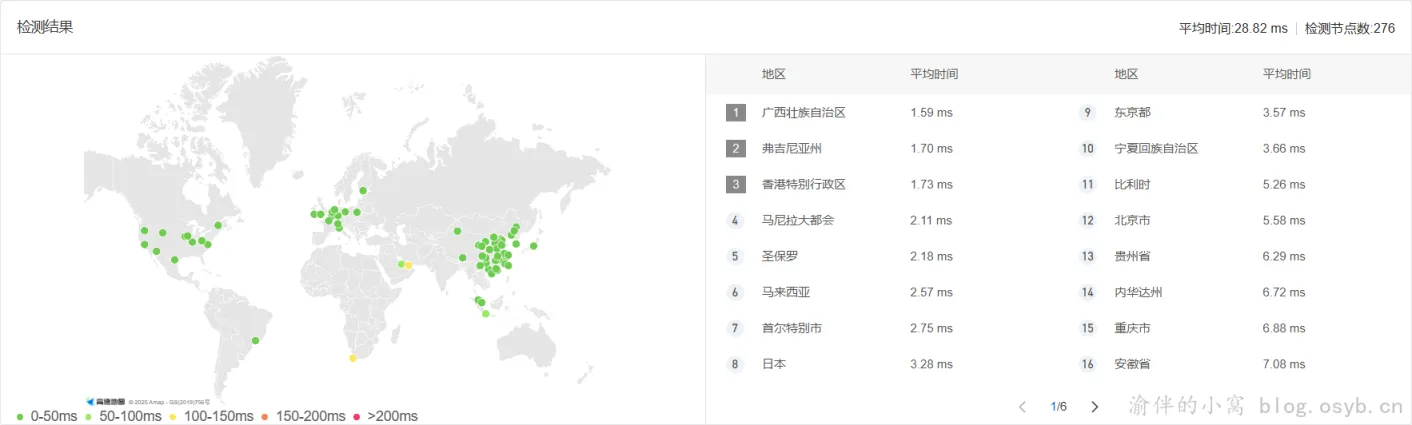Click the 1.70 ms time value
Viewport: 1412px width, 425px height.
932,149
